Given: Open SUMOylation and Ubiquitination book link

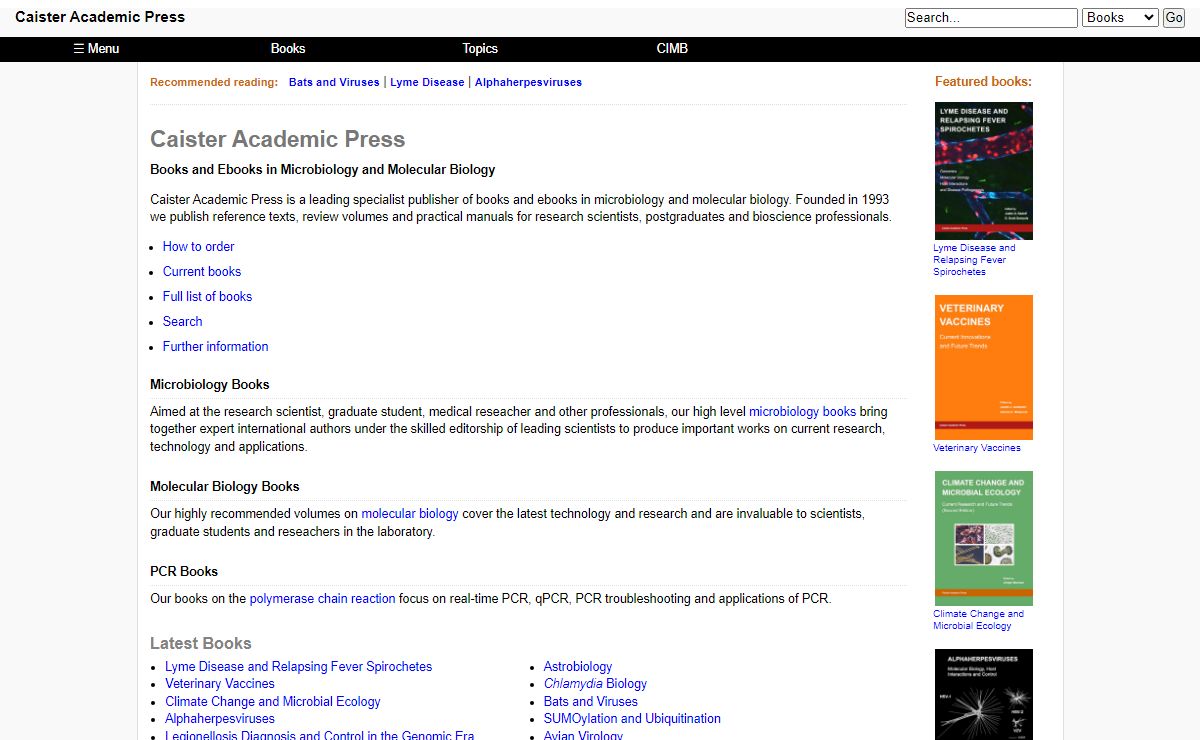Looking at the screenshot, I should click(x=631, y=718).
